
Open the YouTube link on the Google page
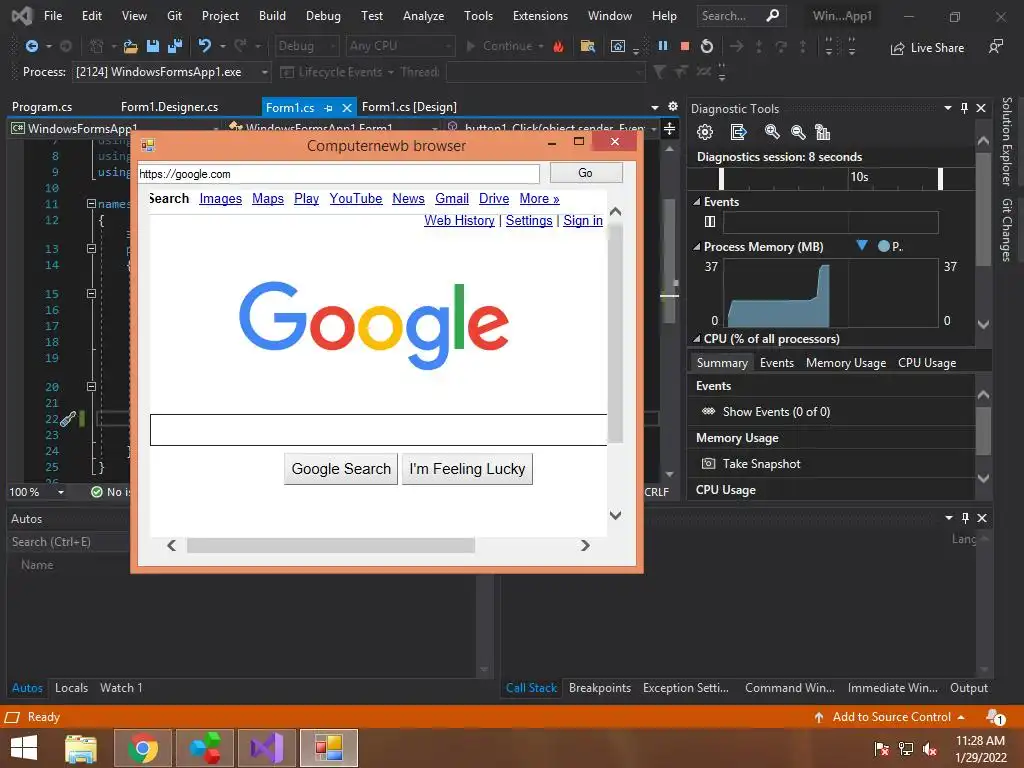tap(355, 199)
